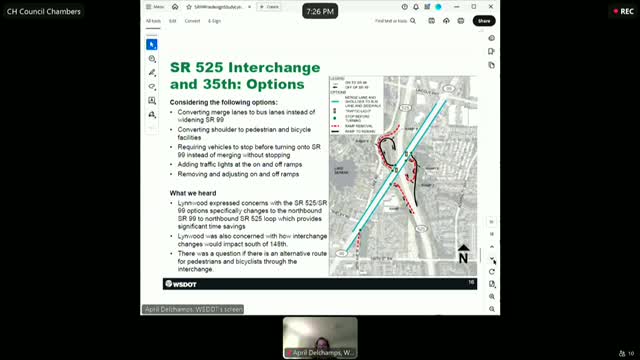Click the current page number box

point(491,222)
